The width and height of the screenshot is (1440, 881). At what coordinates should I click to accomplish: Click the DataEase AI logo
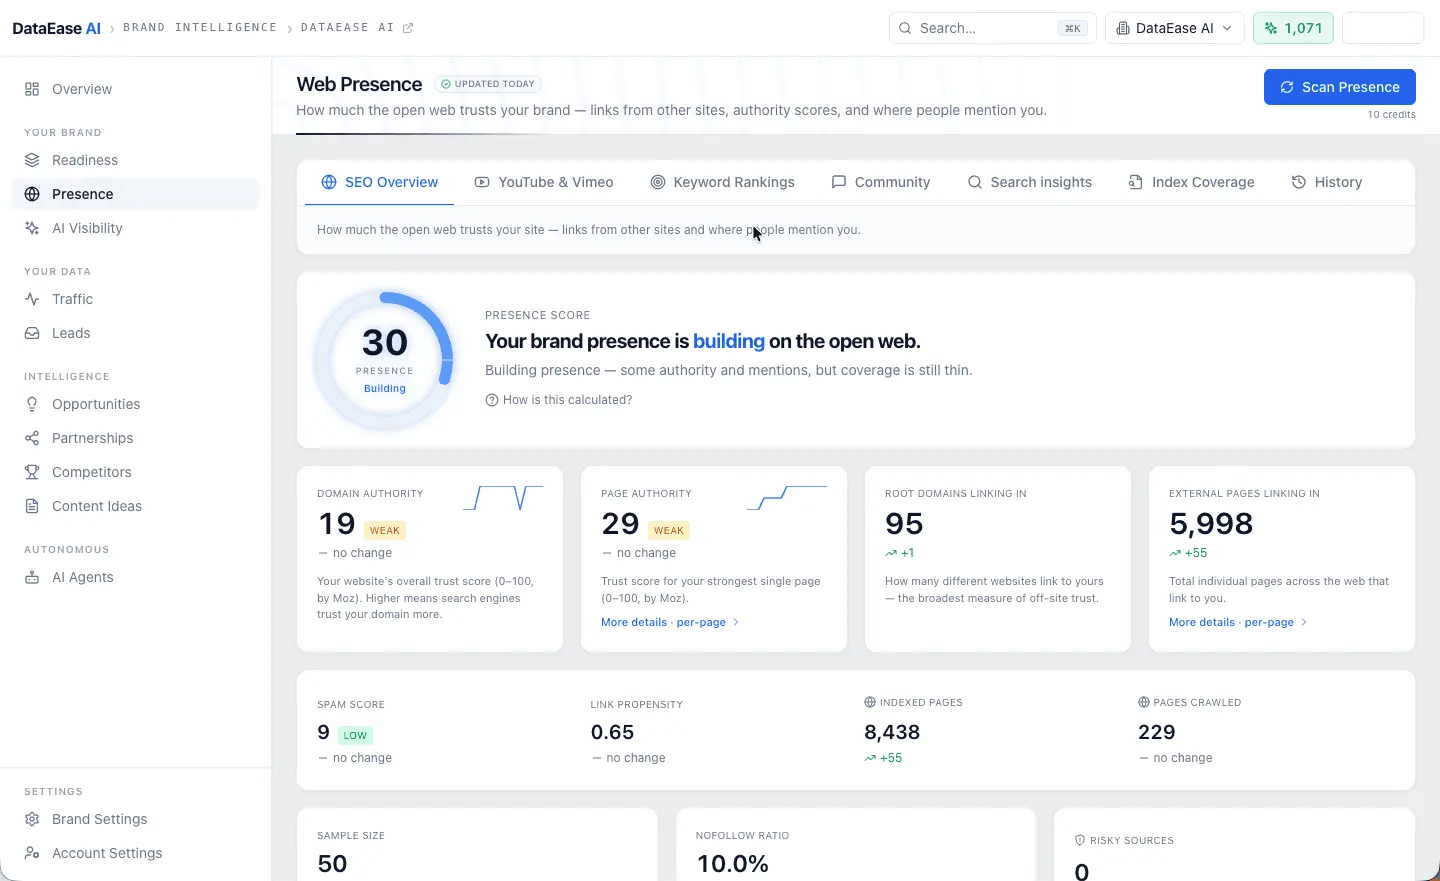pyautogui.click(x=56, y=28)
